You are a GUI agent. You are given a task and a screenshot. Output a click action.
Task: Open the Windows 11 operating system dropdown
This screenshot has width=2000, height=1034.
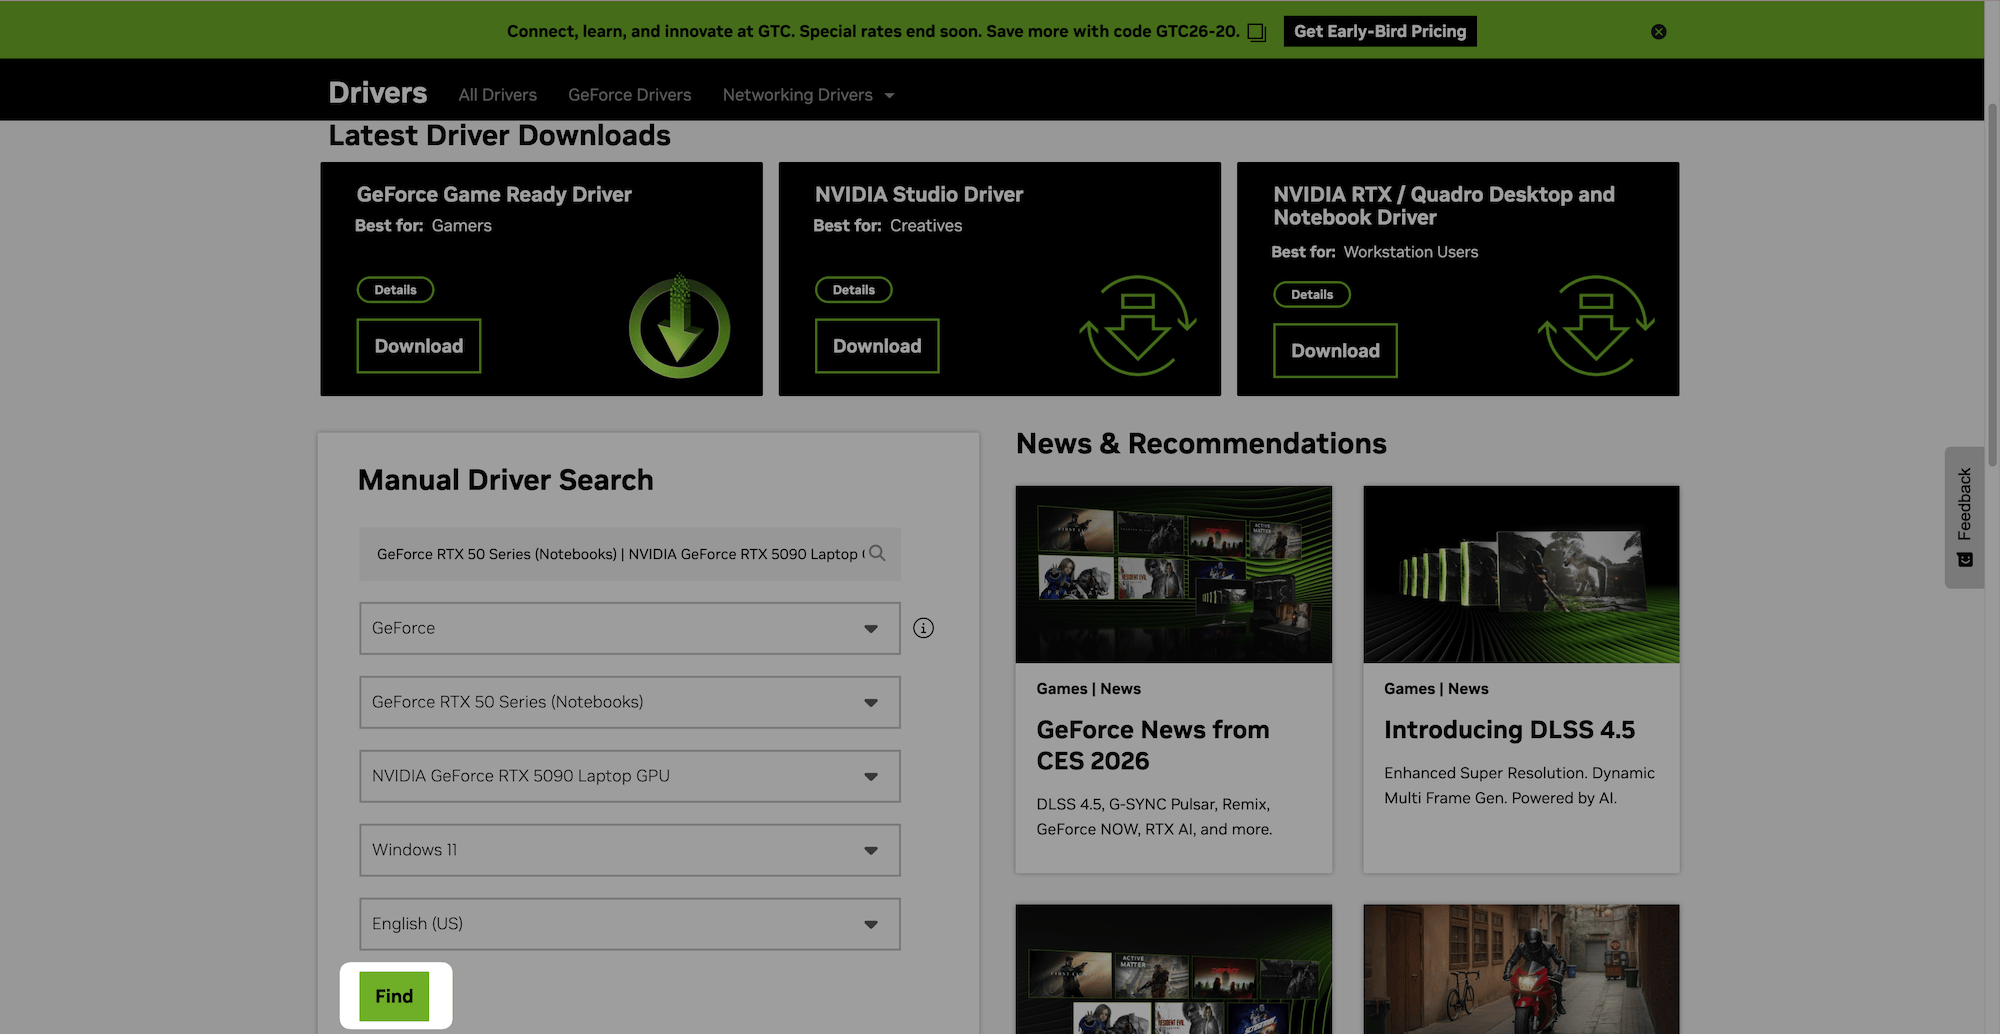click(629, 849)
